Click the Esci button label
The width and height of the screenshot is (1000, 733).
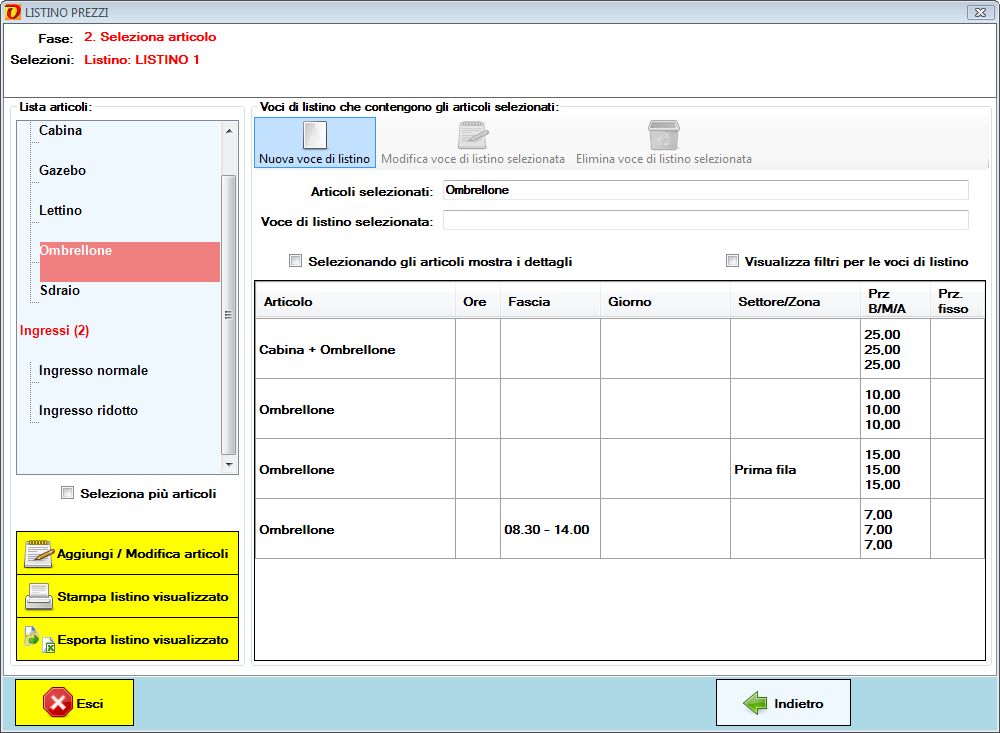point(90,703)
